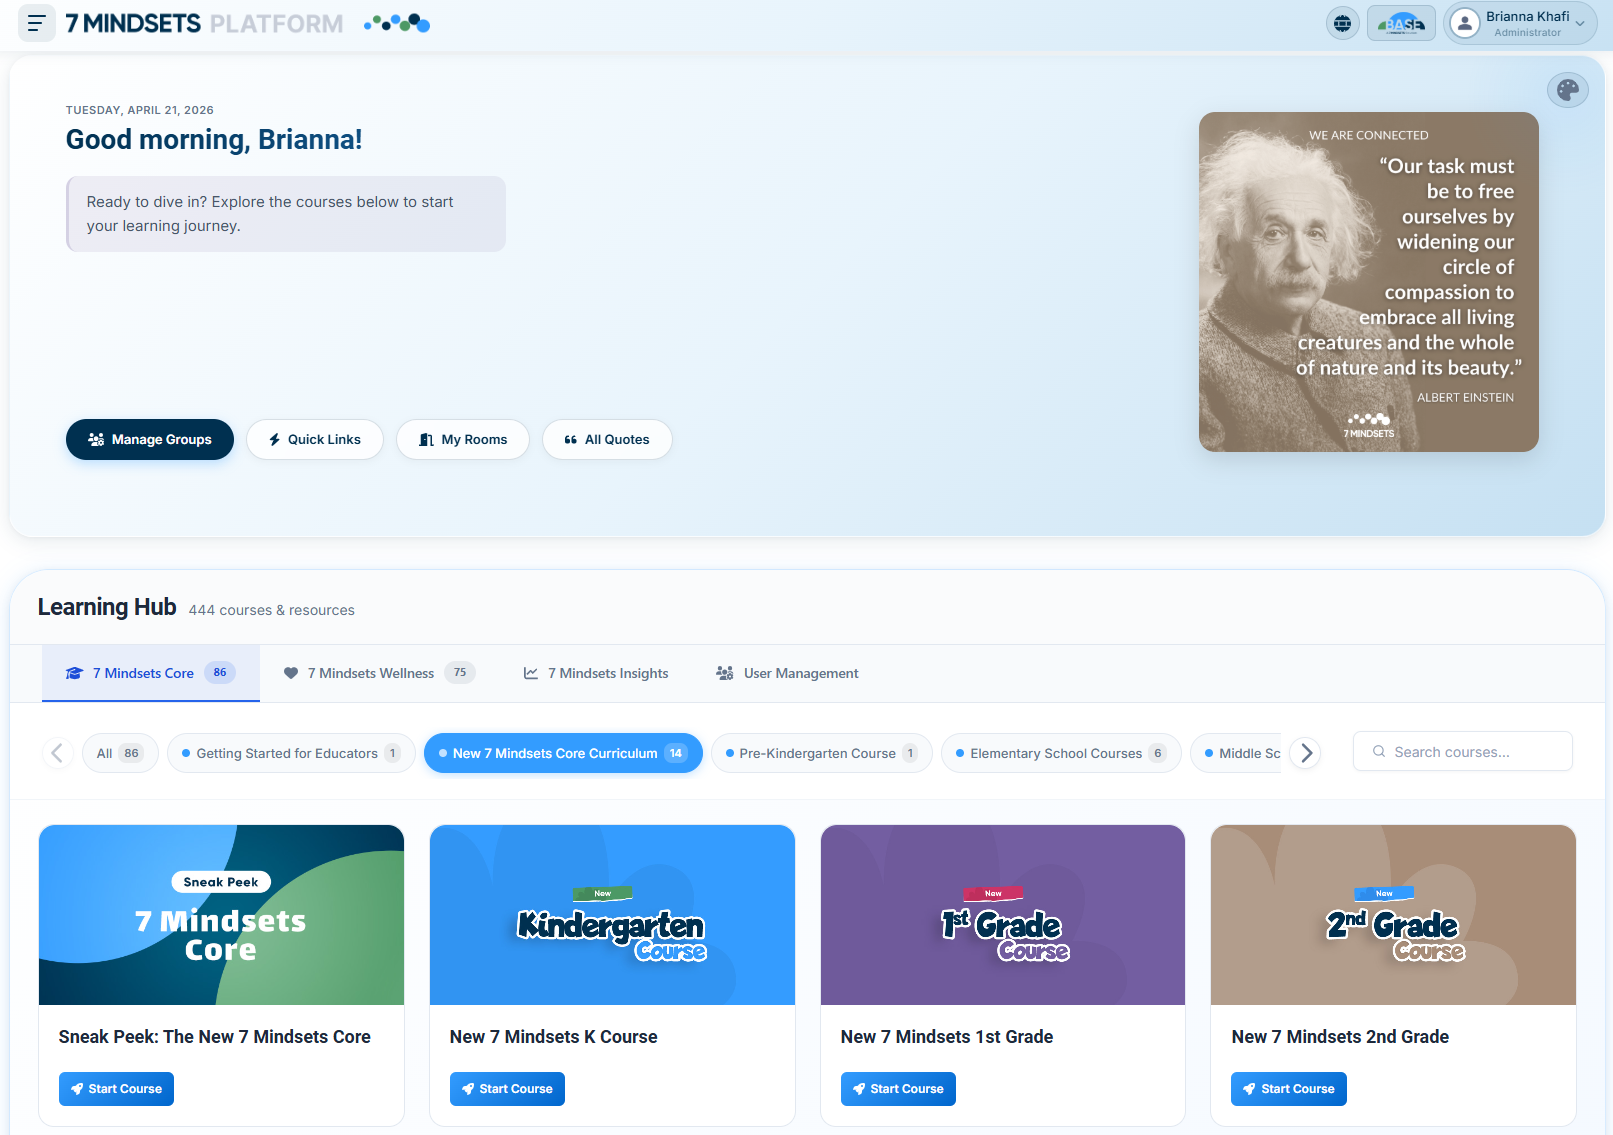
Task: Filter by Elementary School Courses
Action: pos(1060,753)
